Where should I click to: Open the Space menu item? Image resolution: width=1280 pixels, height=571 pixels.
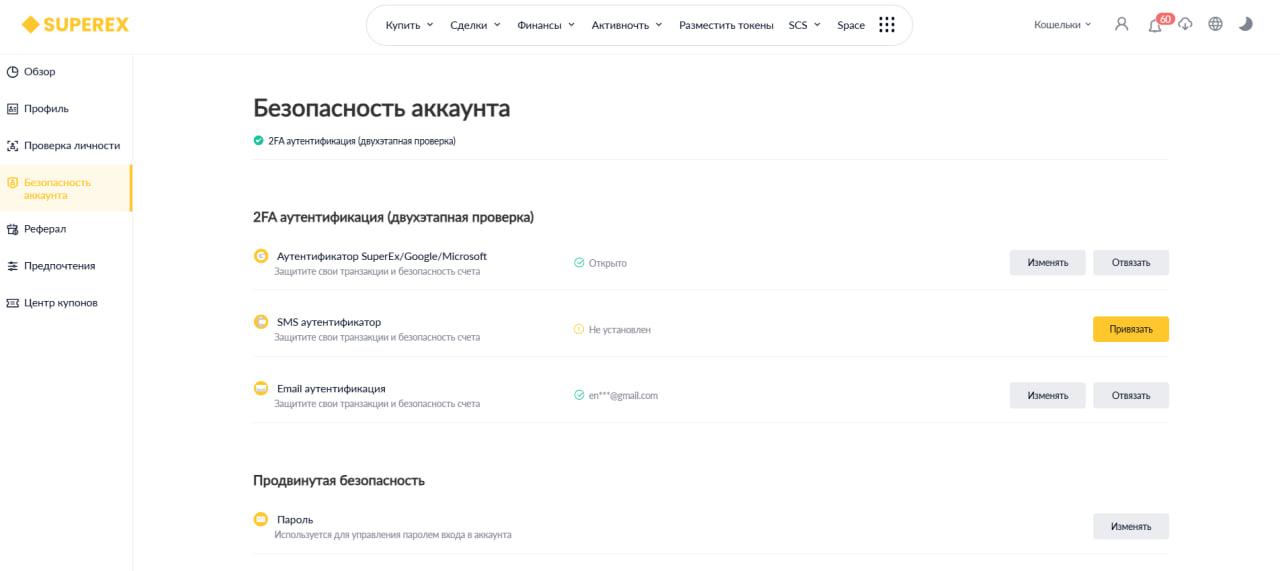851,25
